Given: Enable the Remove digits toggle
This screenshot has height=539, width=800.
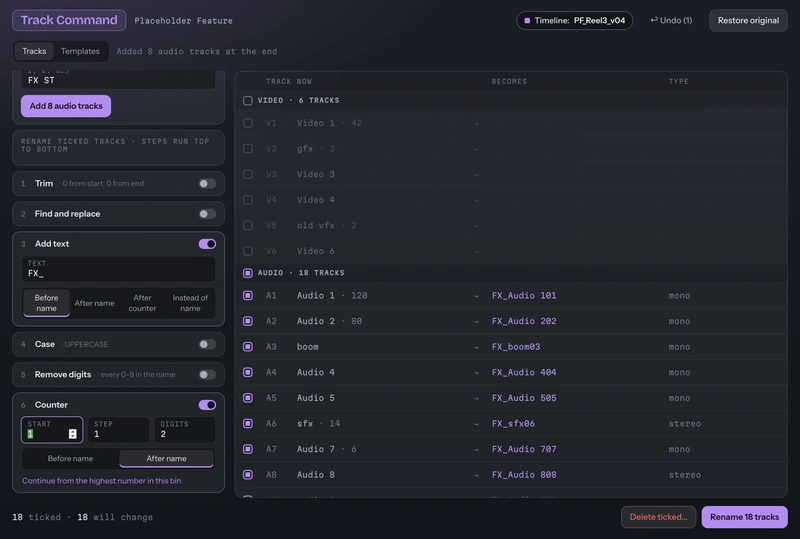Looking at the screenshot, I should pos(207,375).
